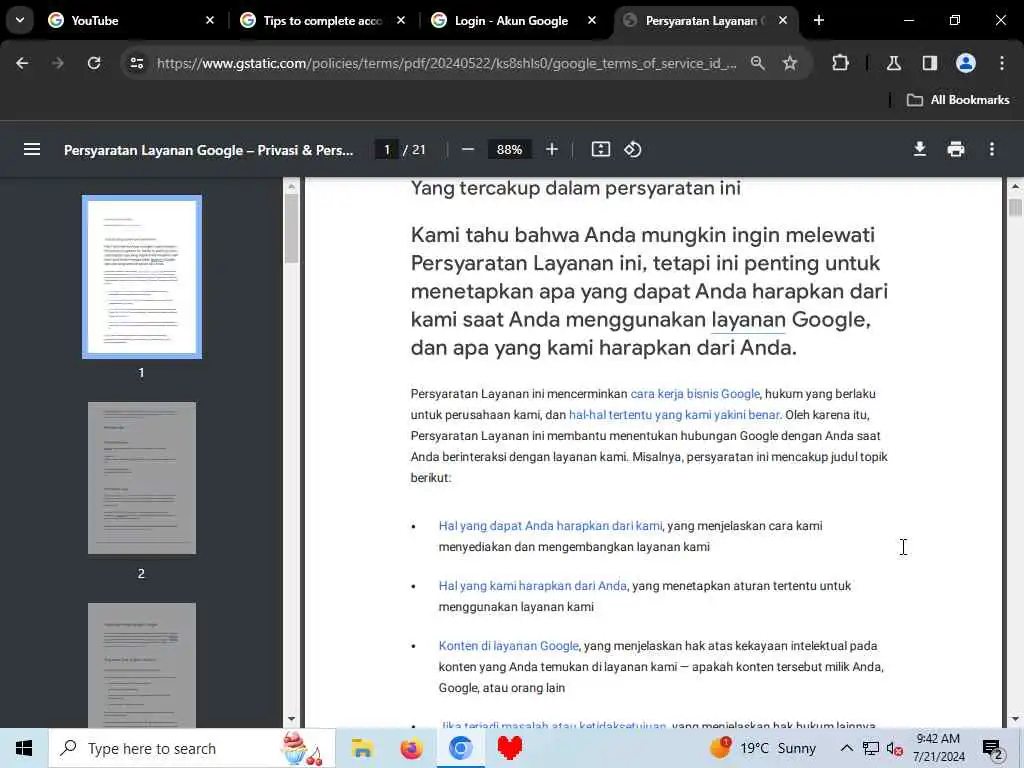Open the 'Konten di layanan Google' link
1024x768 pixels.
[x=508, y=646]
